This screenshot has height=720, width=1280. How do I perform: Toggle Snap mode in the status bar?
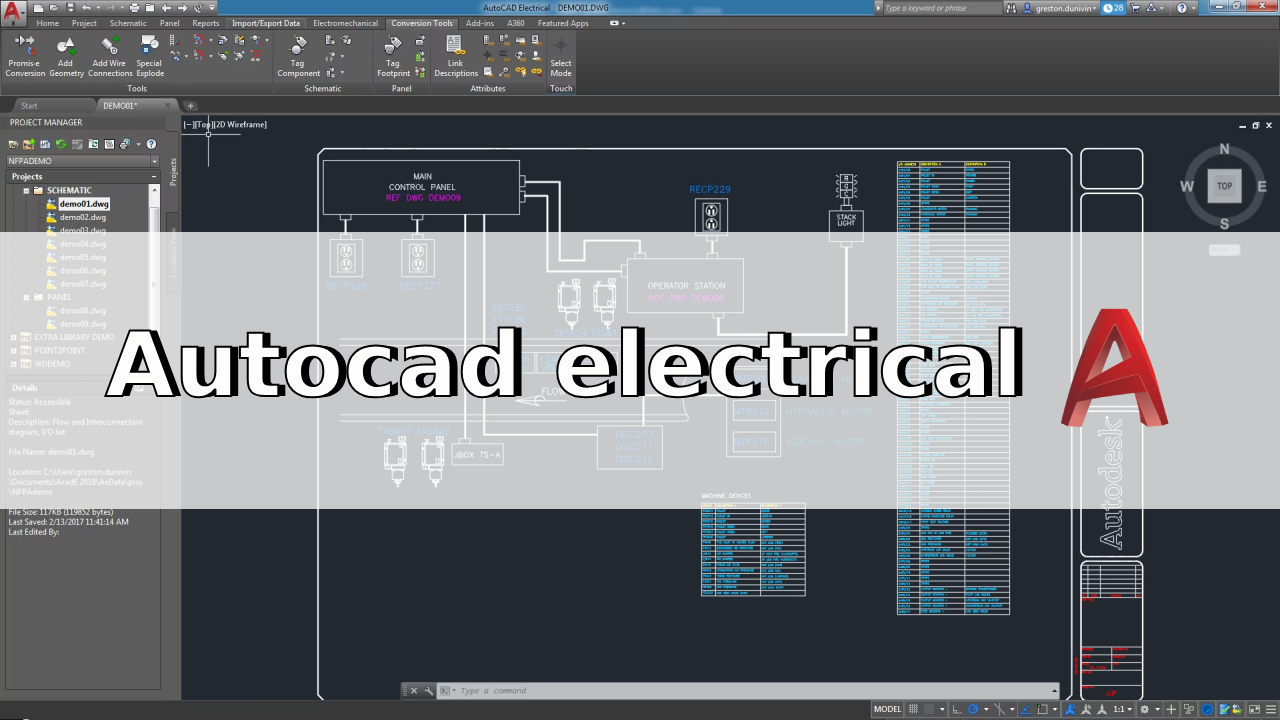click(x=929, y=709)
